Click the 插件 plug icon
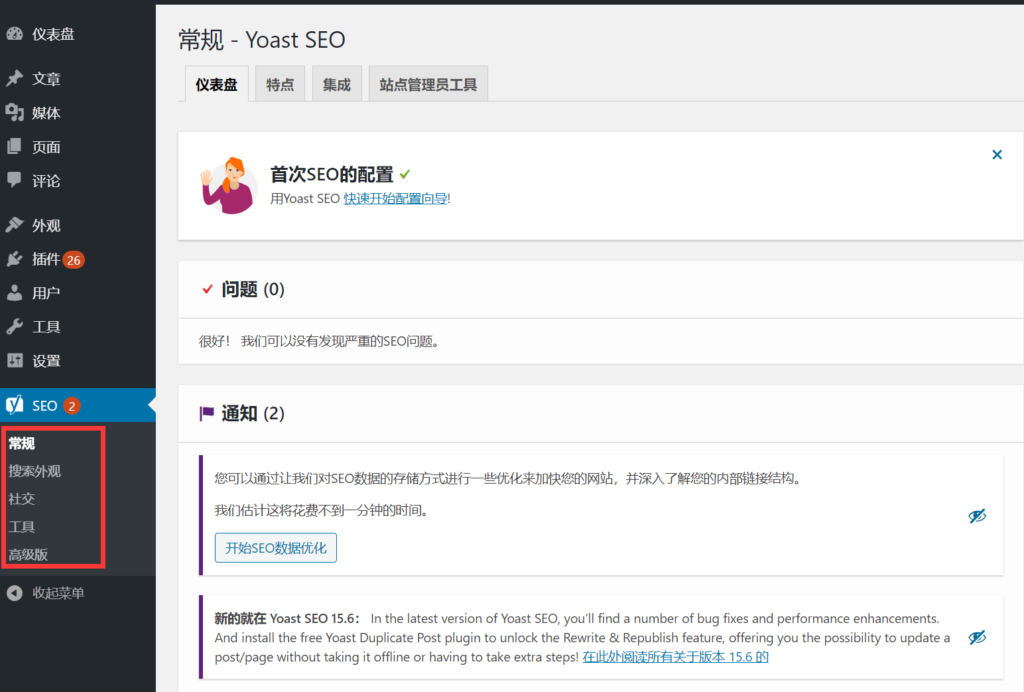Screen dimensions: 1024x692 tap(14, 259)
